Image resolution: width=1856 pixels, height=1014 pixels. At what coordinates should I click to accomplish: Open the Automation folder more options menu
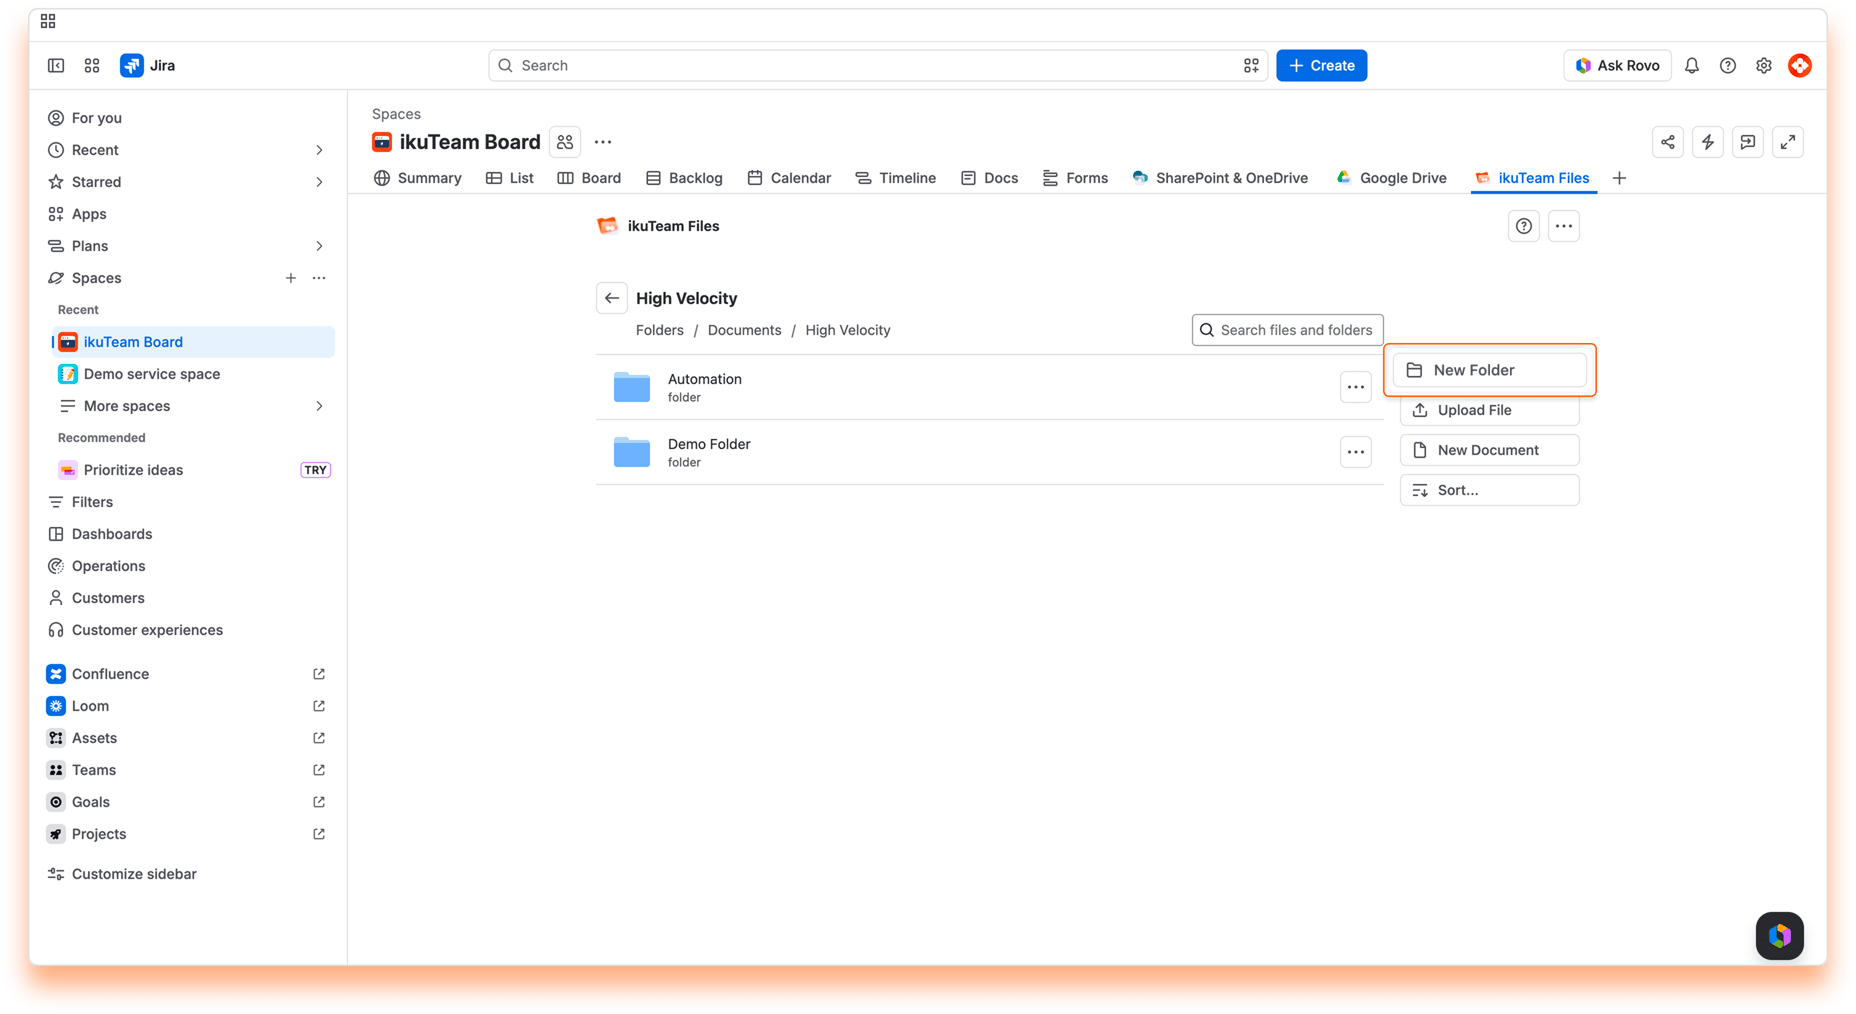1356,387
